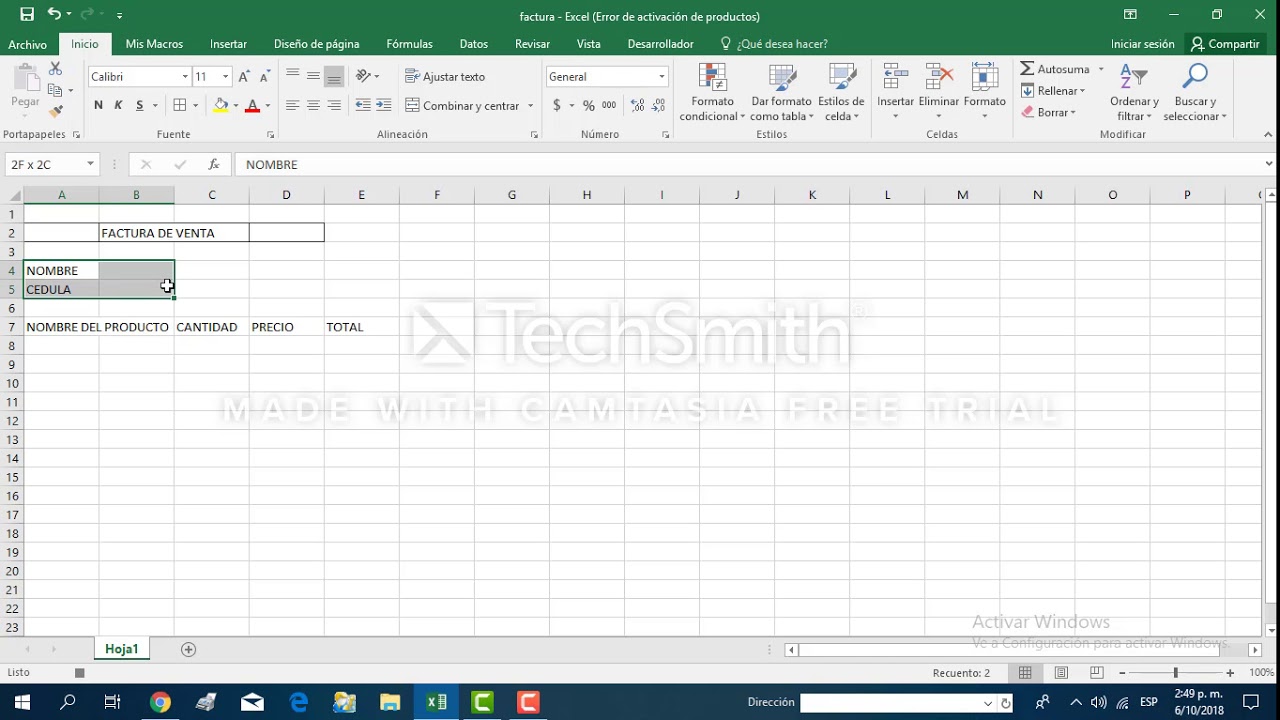The image size is (1280, 720).
Task: Click the Increase indent icon
Action: tap(384, 105)
